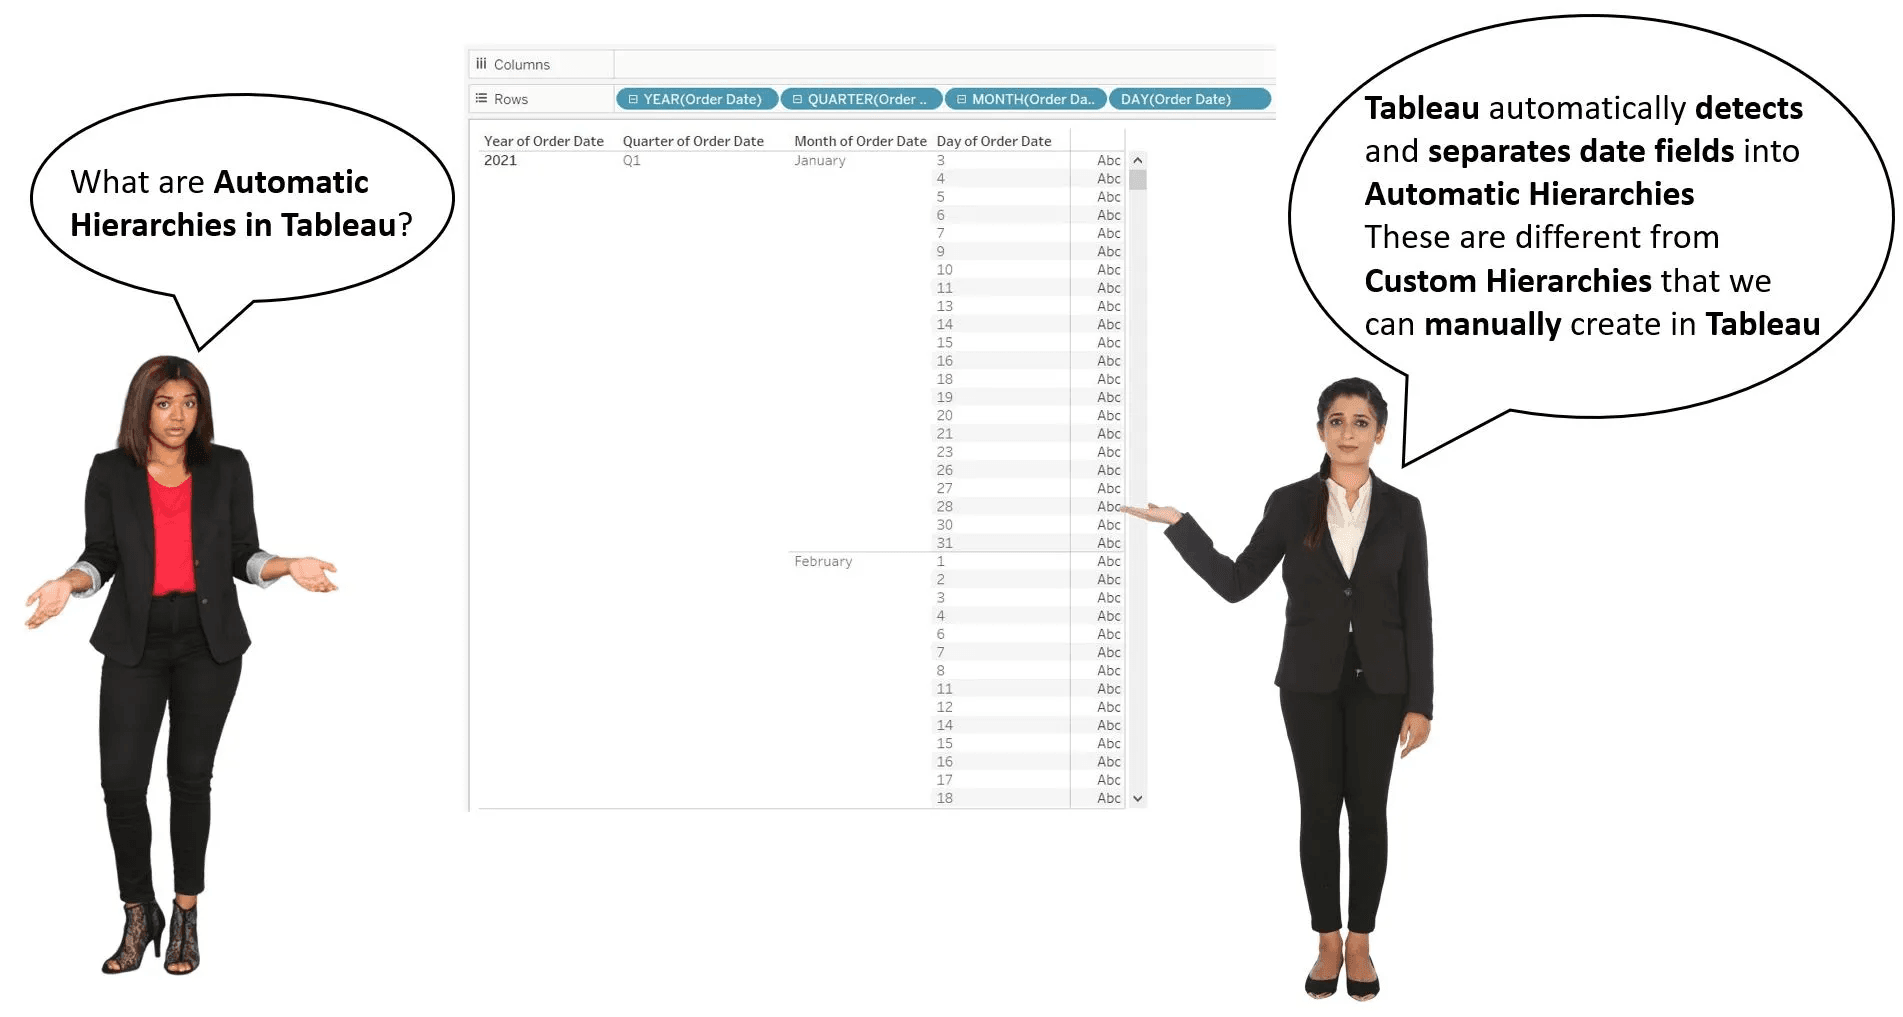This screenshot has width=1903, height=1017.
Task: Click the Rows shelf label
Action: click(510, 99)
